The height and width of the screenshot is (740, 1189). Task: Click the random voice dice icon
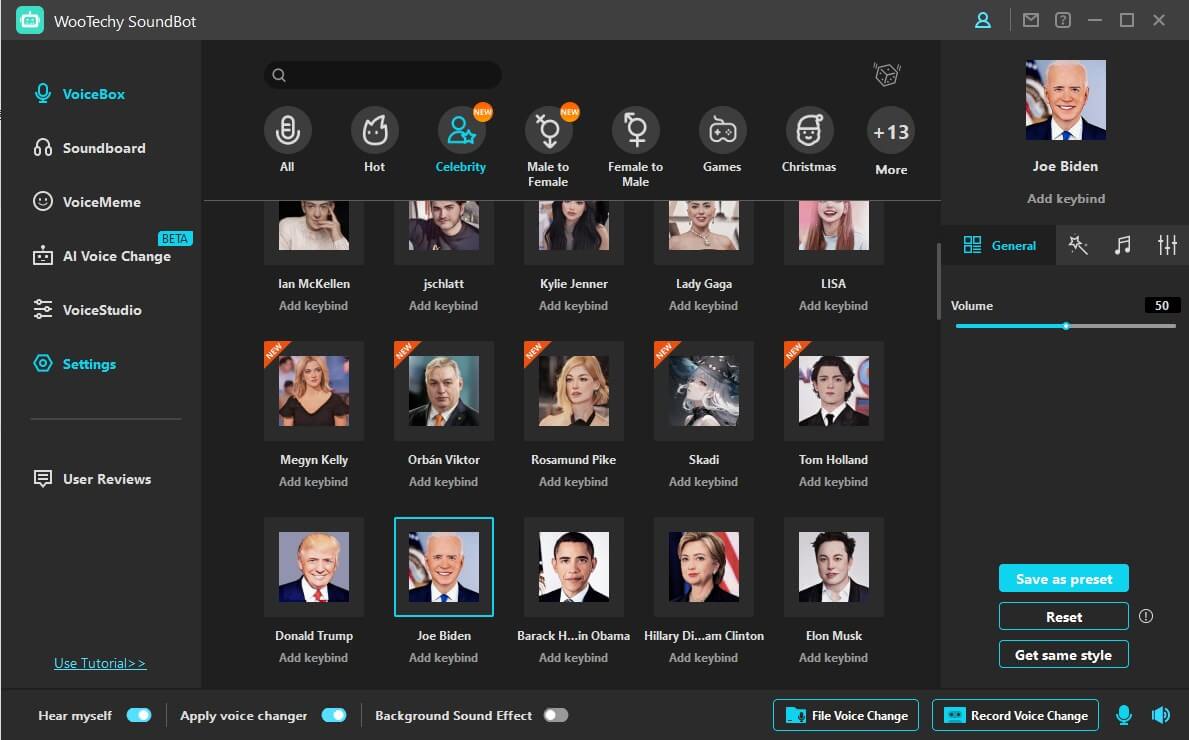coord(886,75)
